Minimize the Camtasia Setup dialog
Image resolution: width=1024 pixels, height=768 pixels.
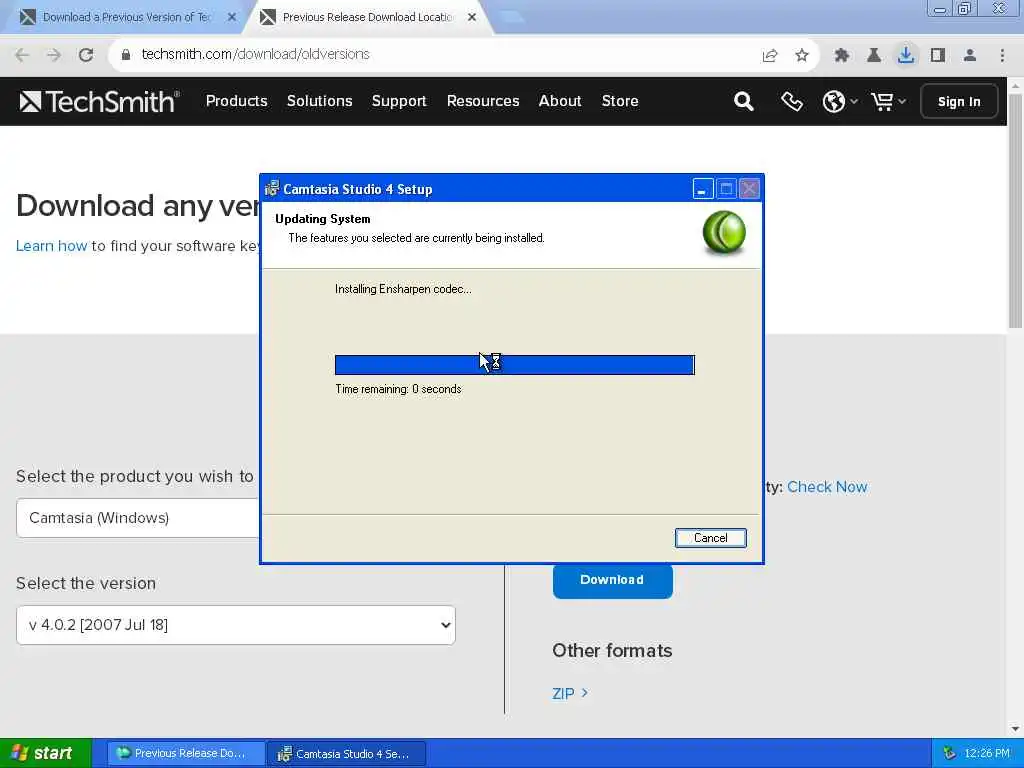tap(703, 189)
